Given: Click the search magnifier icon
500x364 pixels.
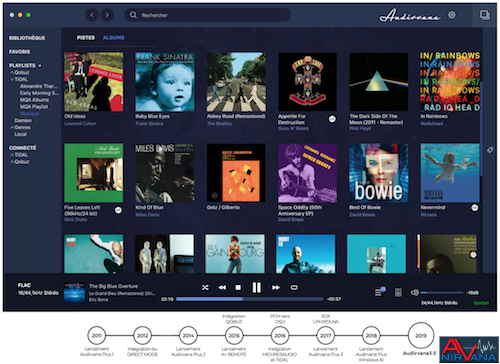Looking at the screenshot, I should click(133, 15).
